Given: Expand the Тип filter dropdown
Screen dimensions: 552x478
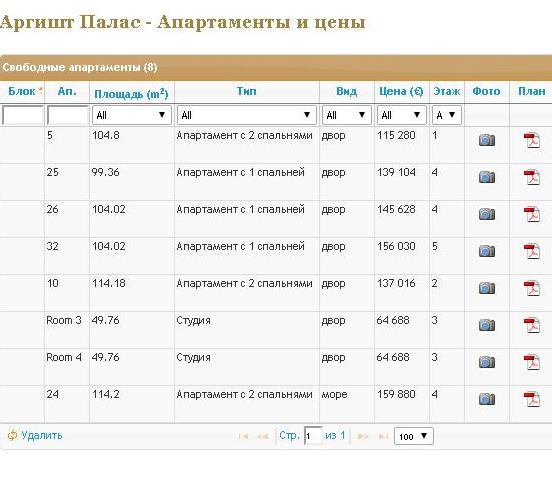Looking at the screenshot, I should pyautogui.click(x=246, y=115).
